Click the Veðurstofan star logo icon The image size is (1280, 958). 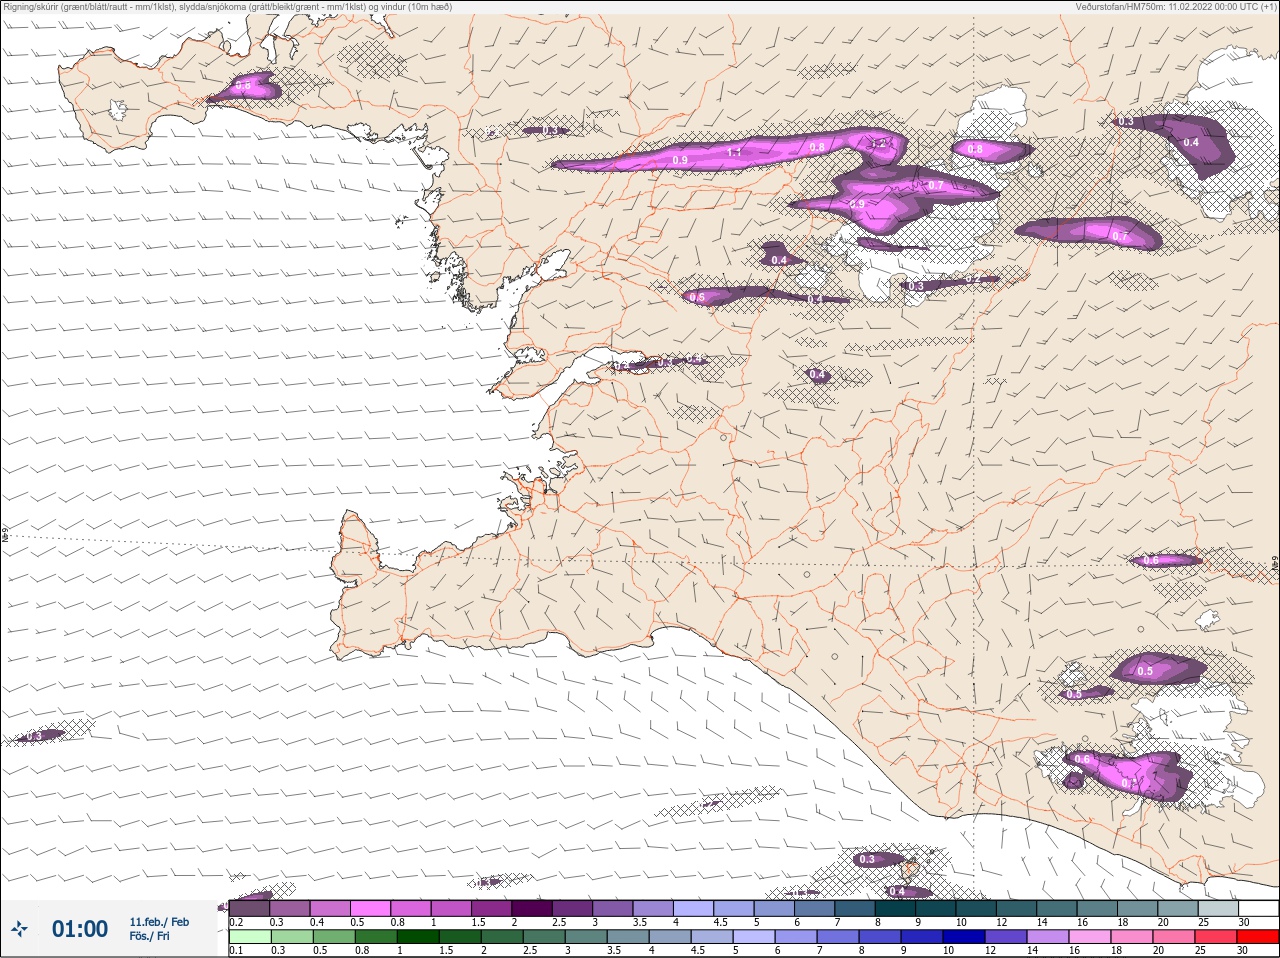(x=19, y=929)
